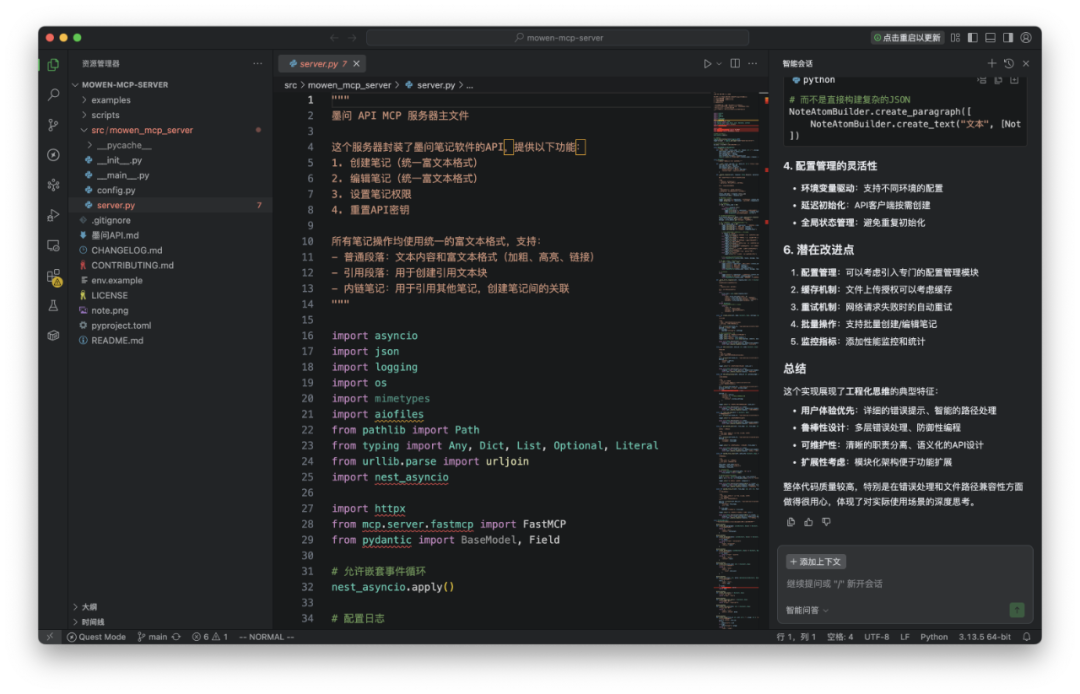Screen dimensions: 1080x694
Task: Open the Testing flask view
Action: click(53, 306)
